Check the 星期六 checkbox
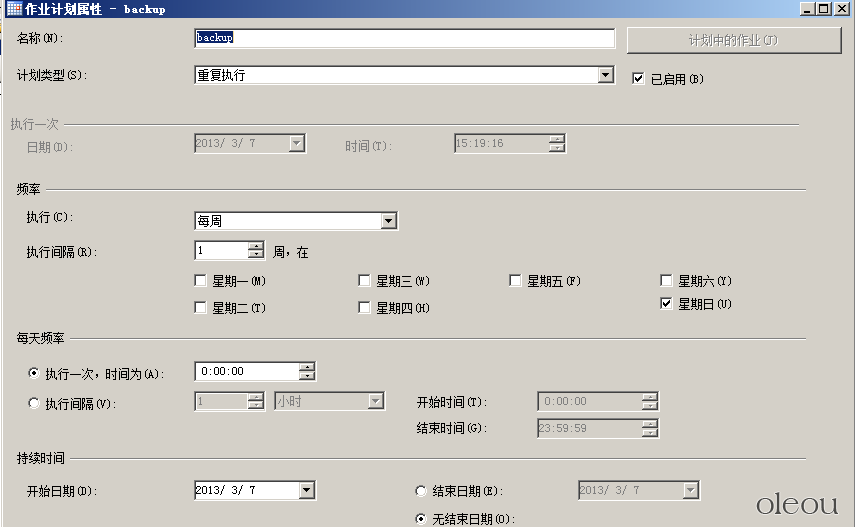855x527 pixels. tap(666, 280)
